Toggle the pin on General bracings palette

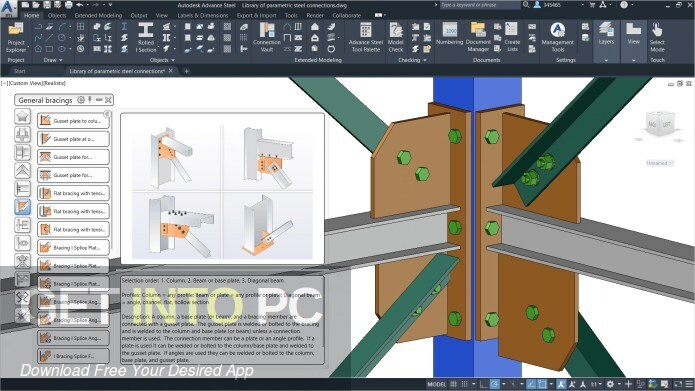pos(90,100)
